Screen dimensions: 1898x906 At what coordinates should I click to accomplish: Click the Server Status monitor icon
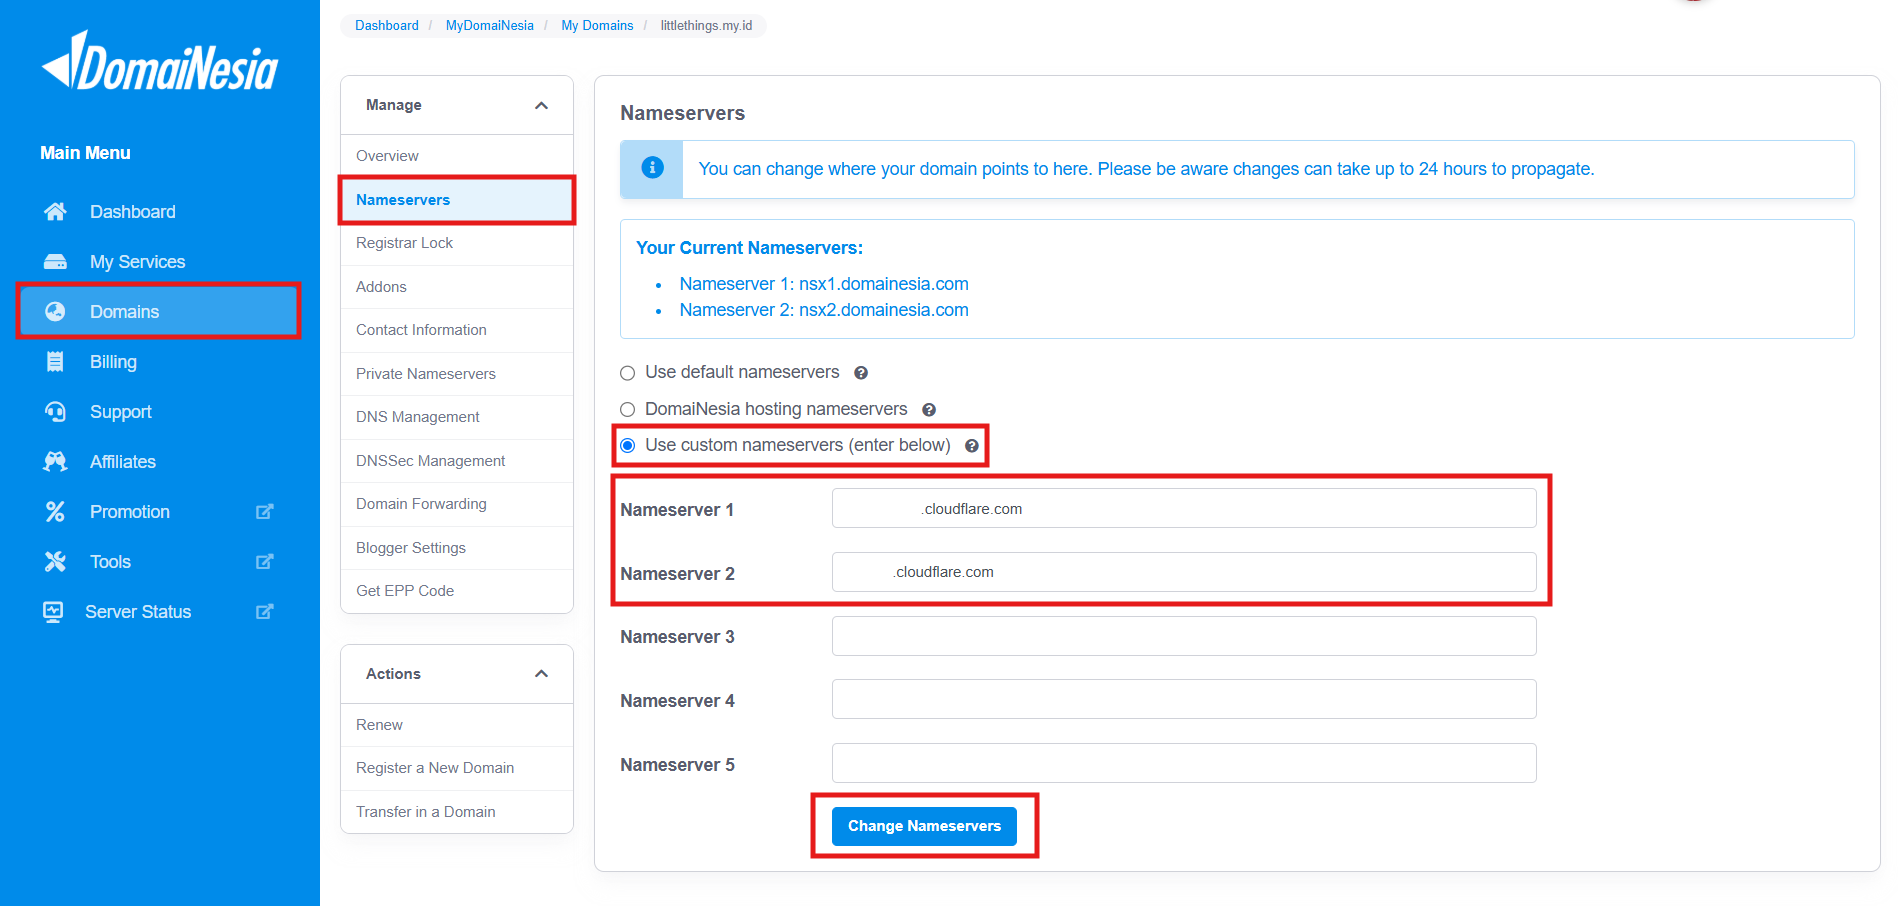(53, 612)
